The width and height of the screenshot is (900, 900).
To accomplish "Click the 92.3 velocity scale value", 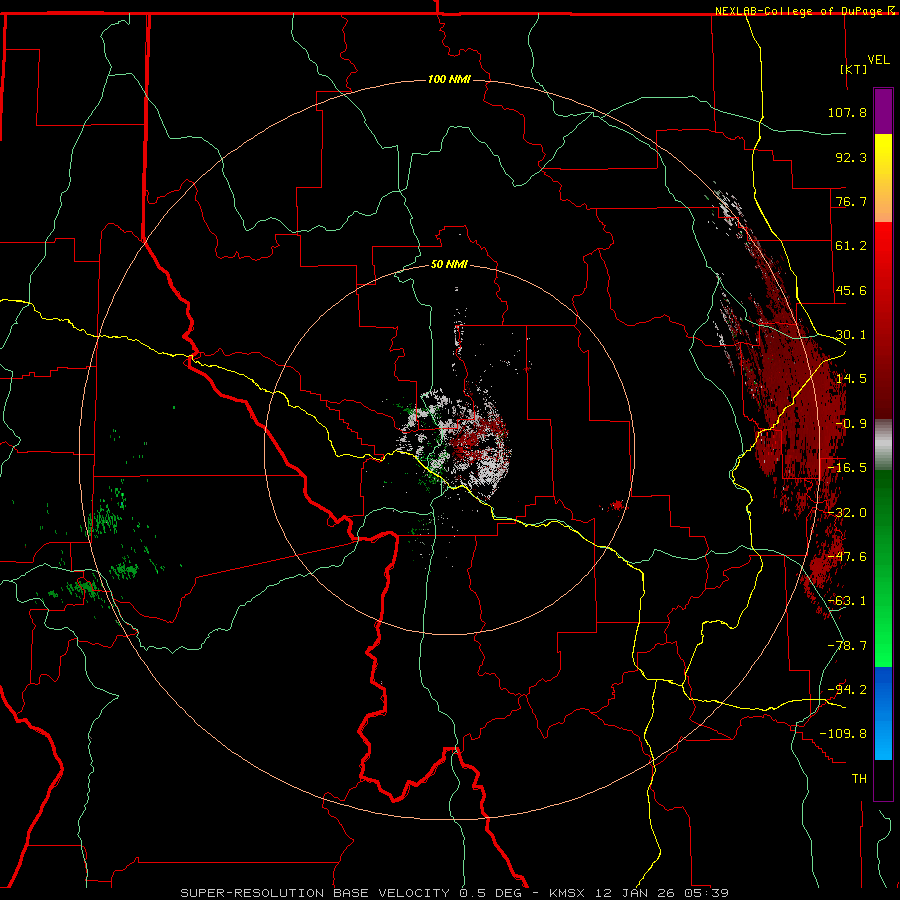I will click(x=851, y=157).
